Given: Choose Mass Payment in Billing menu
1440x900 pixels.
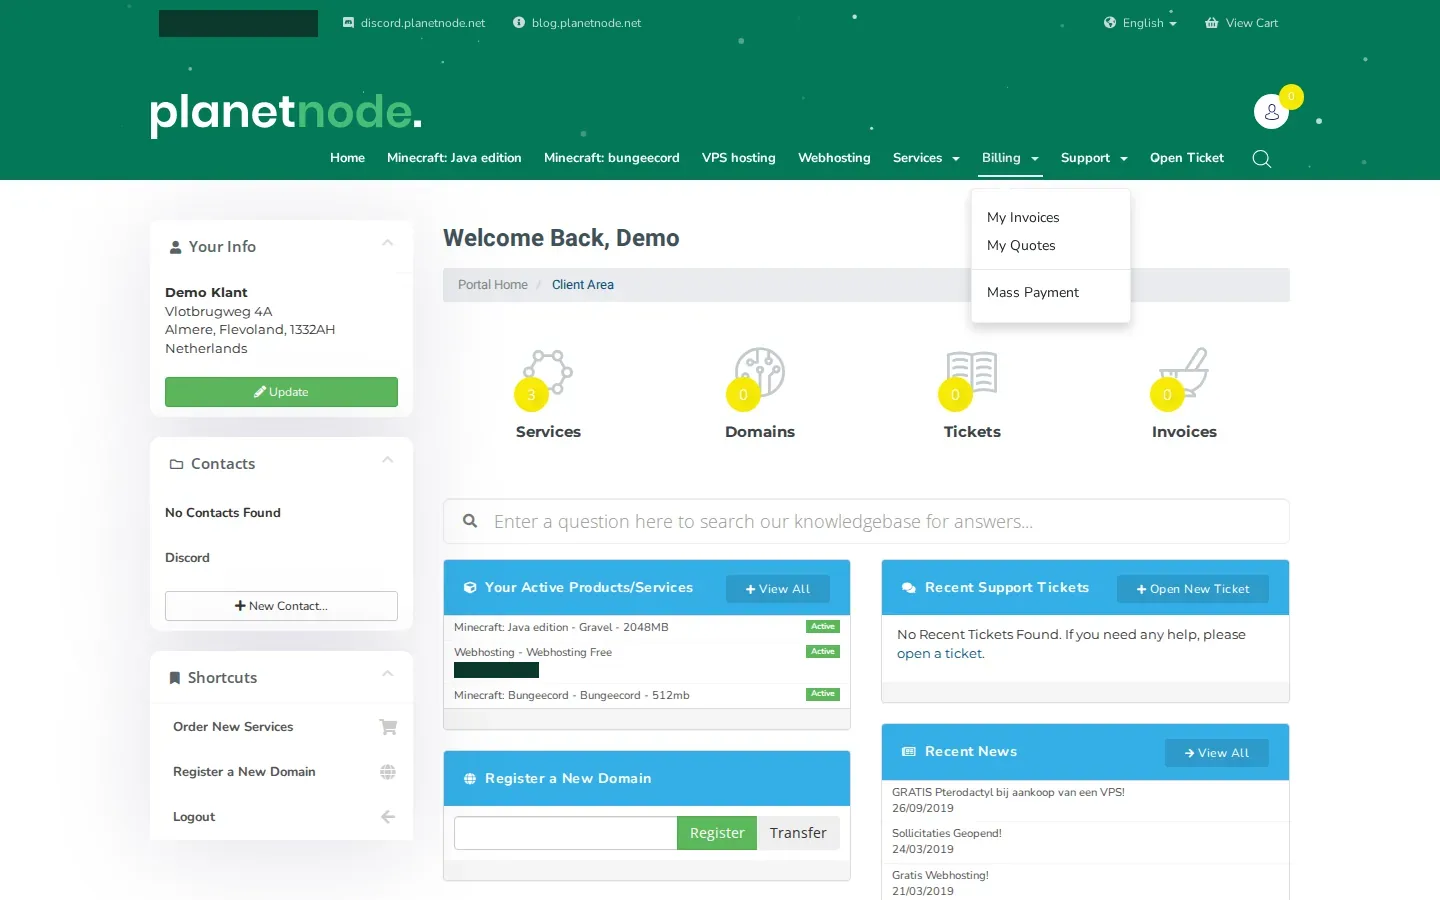Looking at the screenshot, I should 1032,292.
